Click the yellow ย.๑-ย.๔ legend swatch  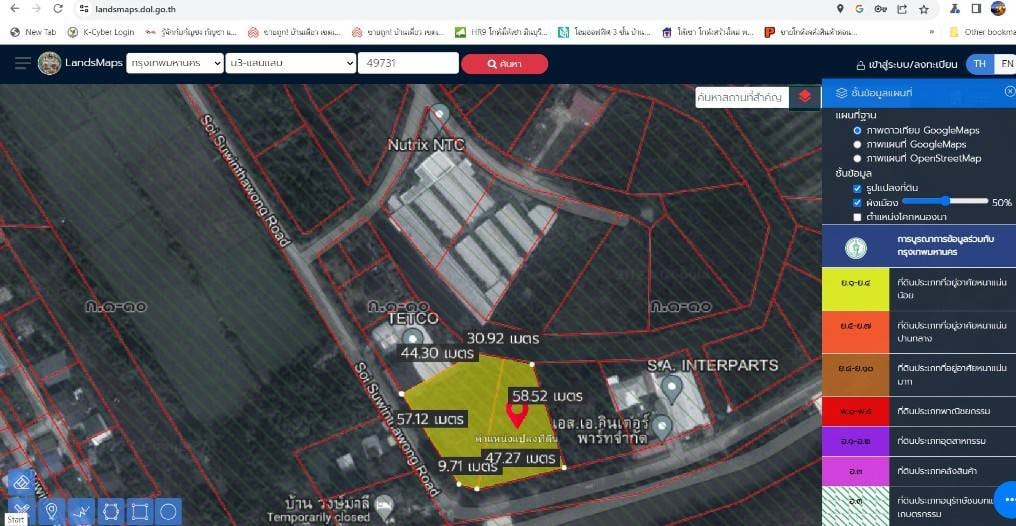pyautogui.click(x=855, y=289)
